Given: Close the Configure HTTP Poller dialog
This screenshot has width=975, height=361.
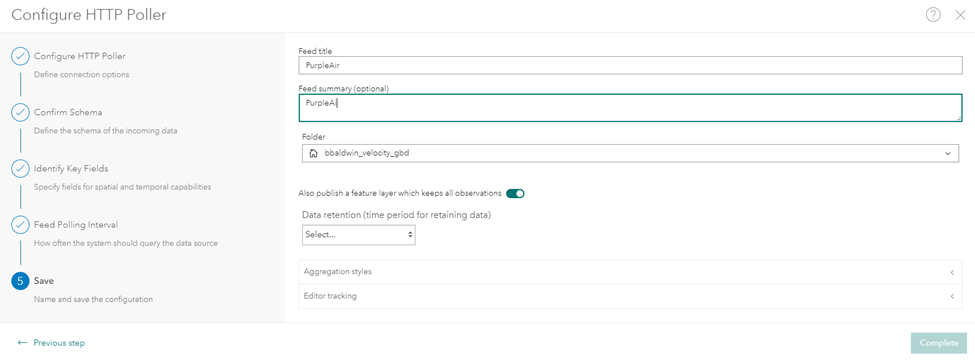Looking at the screenshot, I should click(x=960, y=16).
